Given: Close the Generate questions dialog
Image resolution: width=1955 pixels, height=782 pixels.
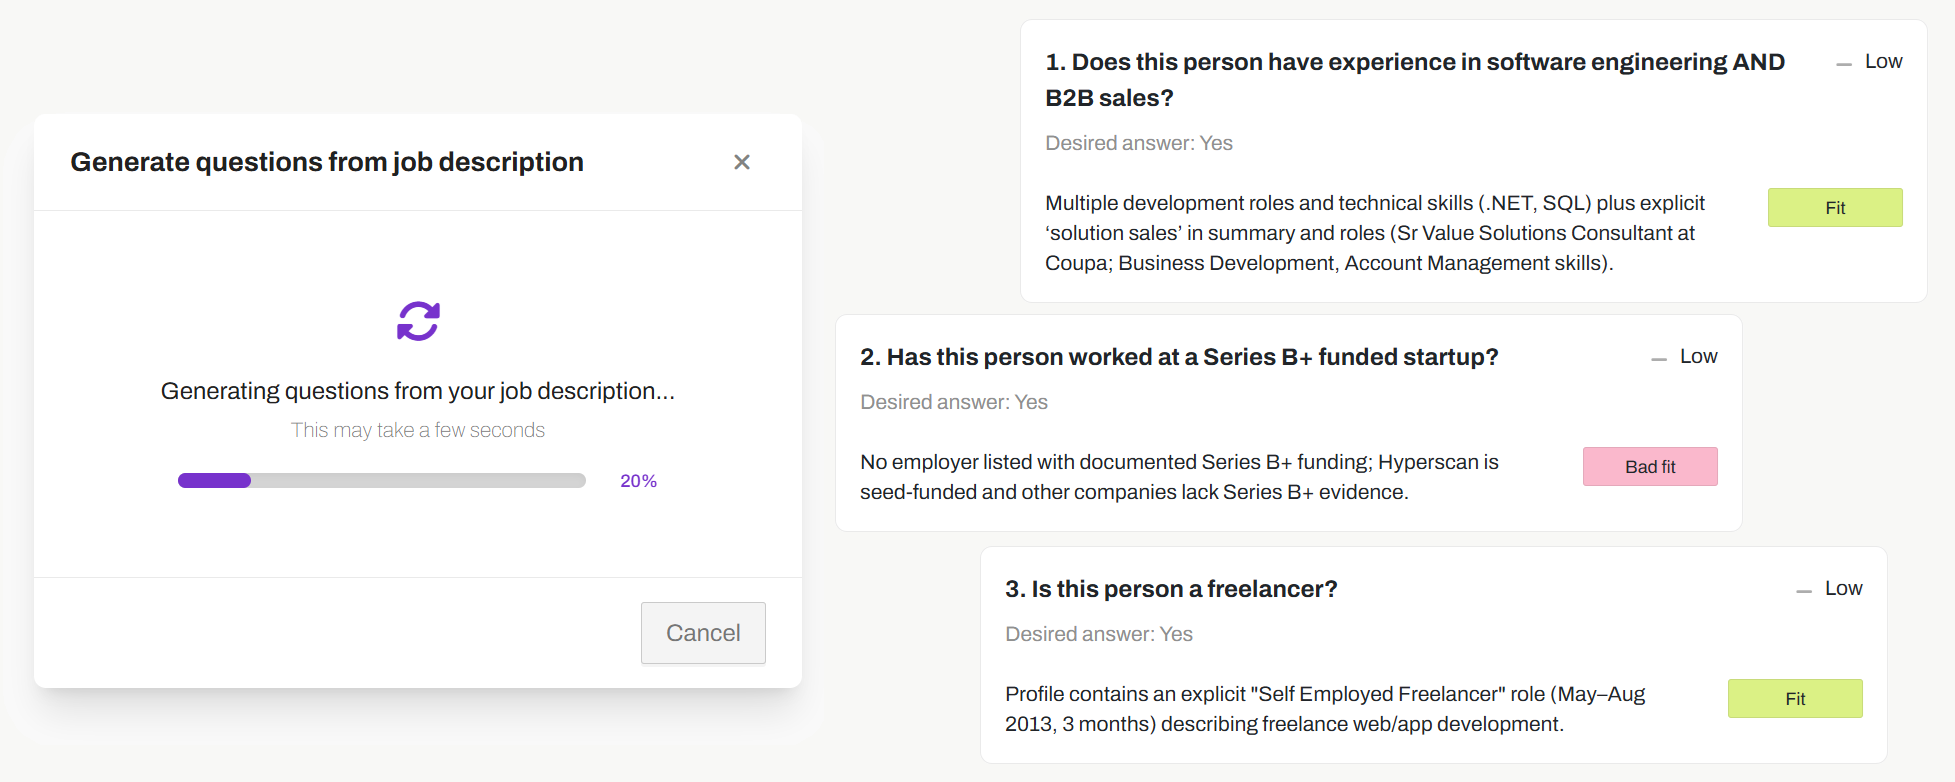Looking at the screenshot, I should (x=742, y=162).
